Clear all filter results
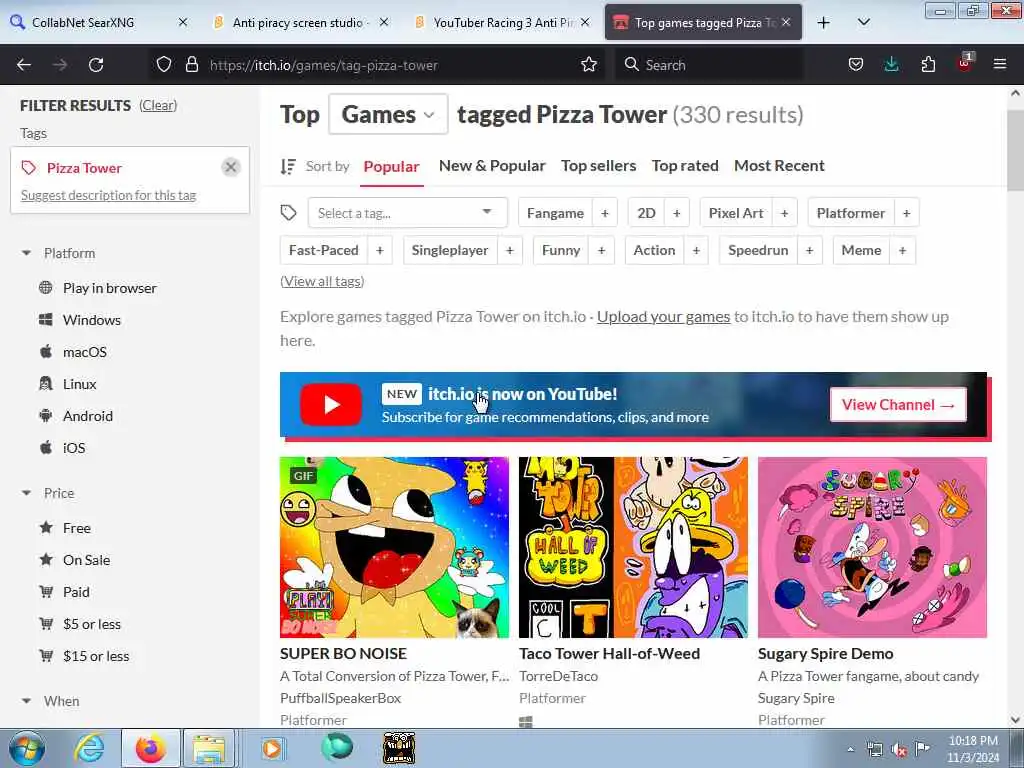 [158, 105]
